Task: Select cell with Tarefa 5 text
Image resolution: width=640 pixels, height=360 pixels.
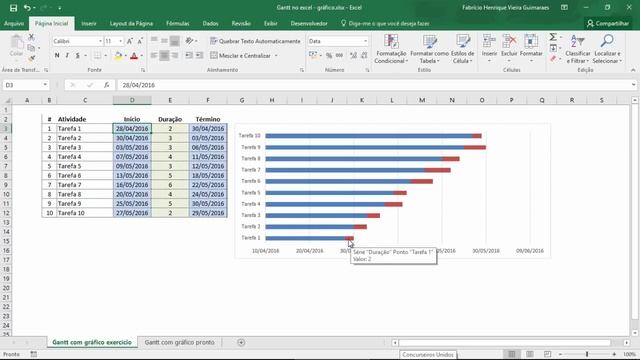Action: [84, 166]
